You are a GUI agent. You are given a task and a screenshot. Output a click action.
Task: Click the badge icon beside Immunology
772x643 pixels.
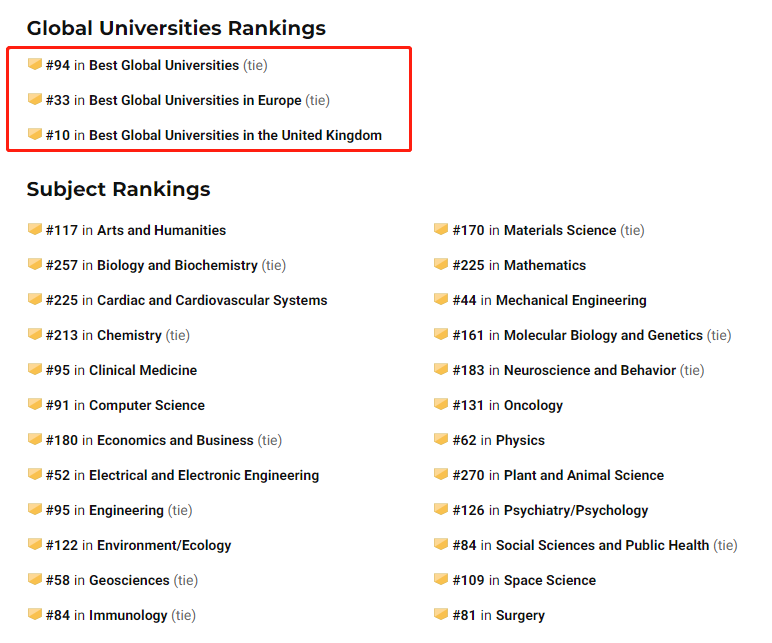(x=34, y=613)
